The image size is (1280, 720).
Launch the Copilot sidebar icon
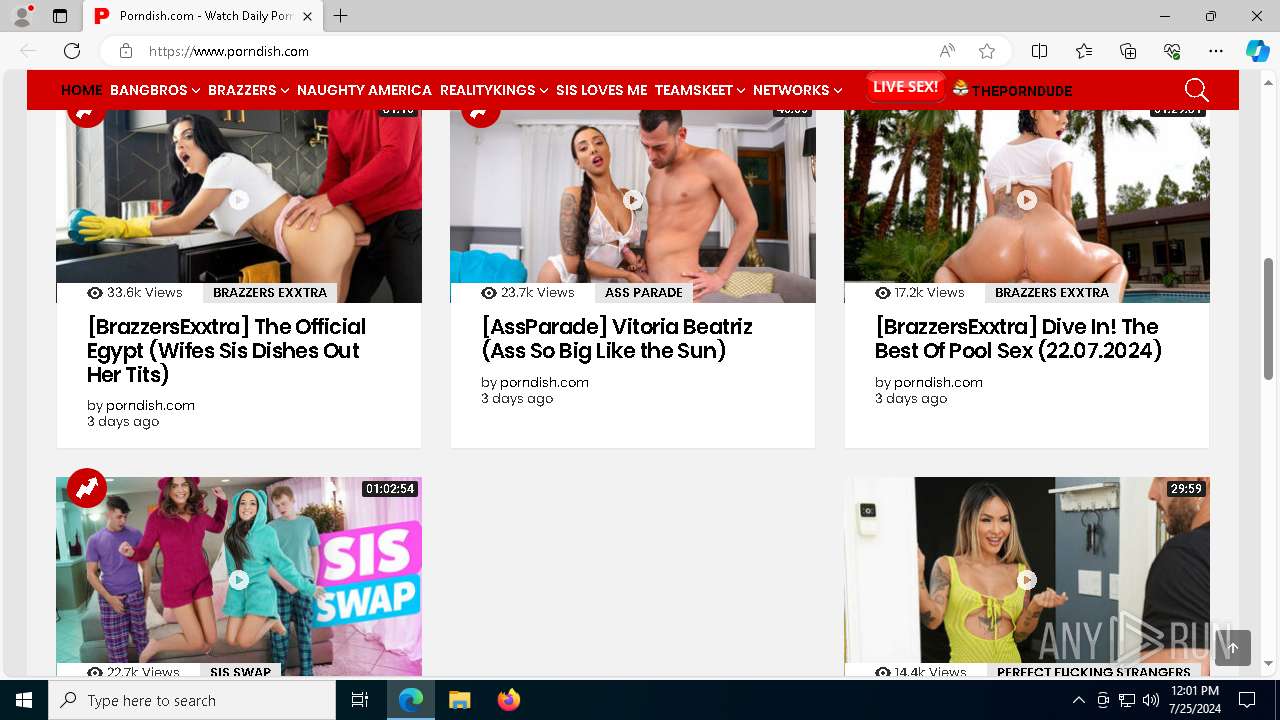tap(1257, 51)
